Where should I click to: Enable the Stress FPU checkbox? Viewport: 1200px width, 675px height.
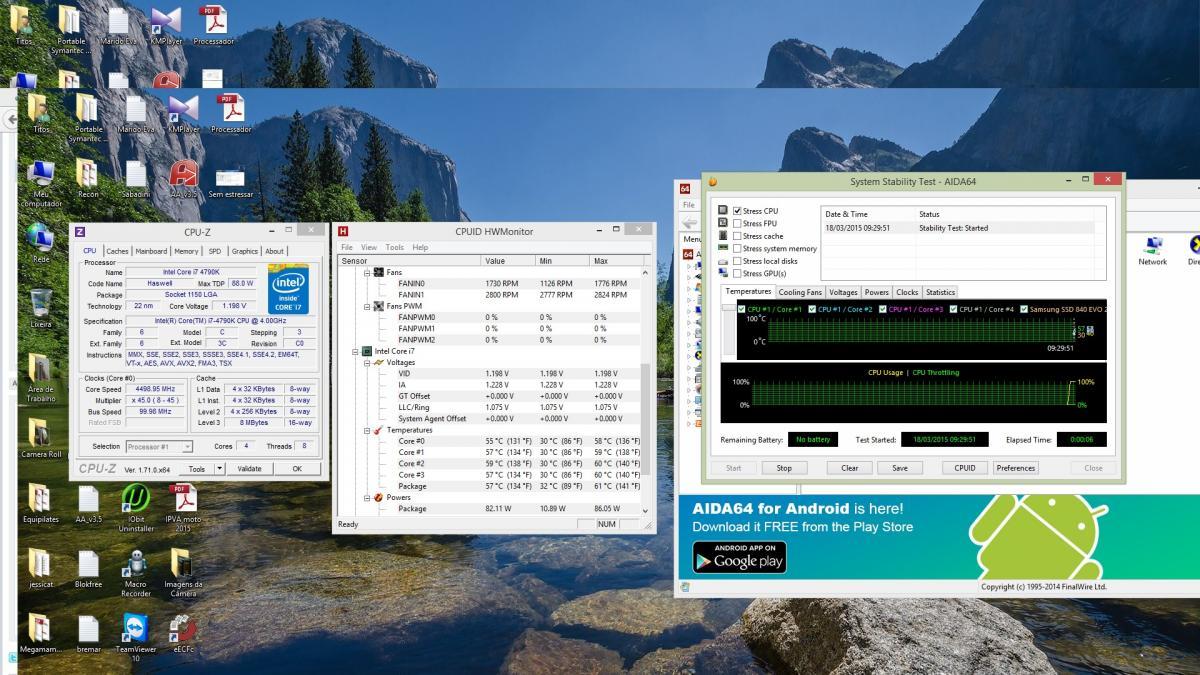click(x=738, y=224)
